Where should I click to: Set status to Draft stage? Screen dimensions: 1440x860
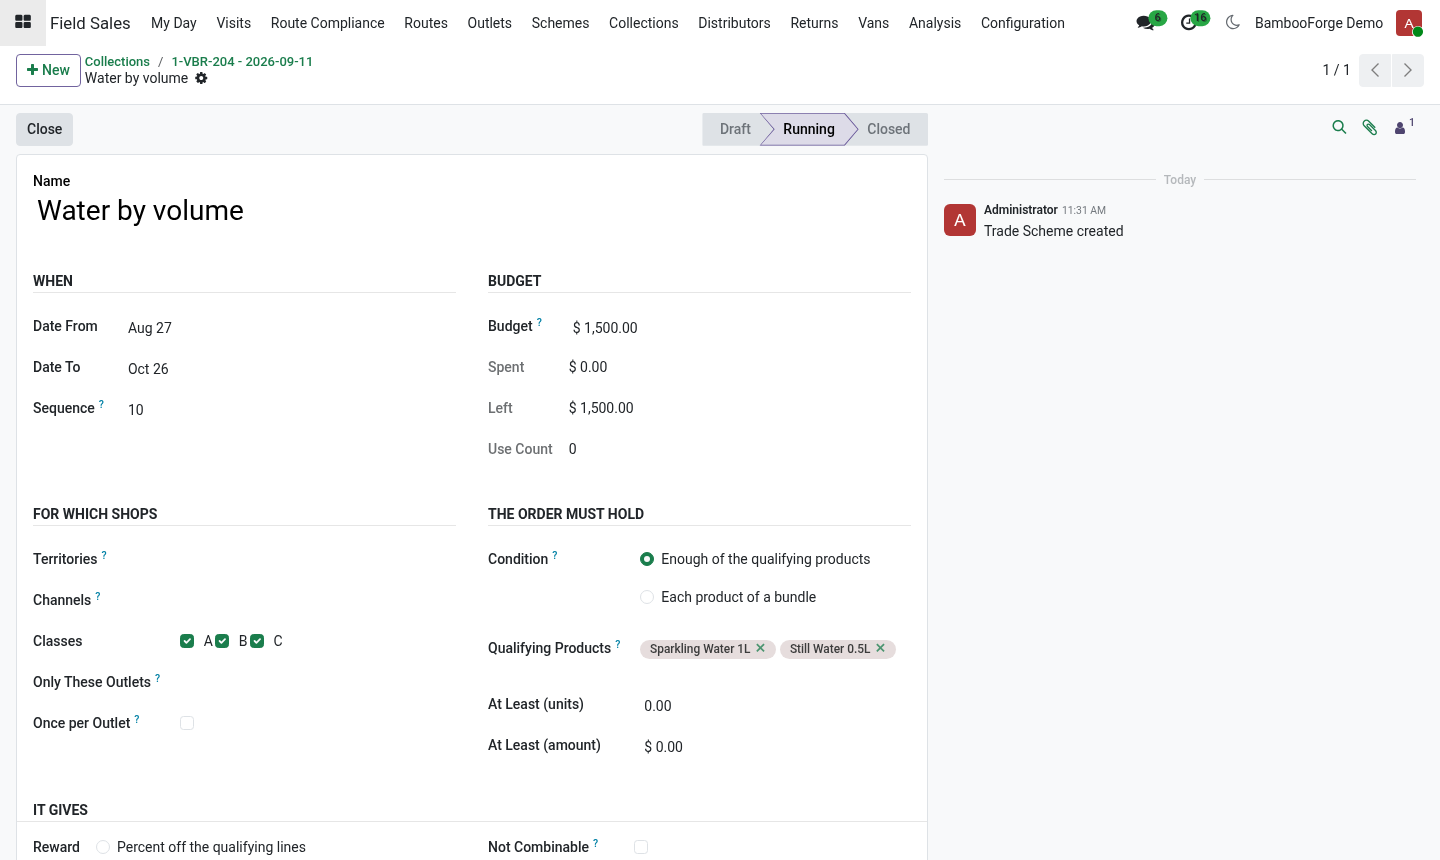point(735,129)
